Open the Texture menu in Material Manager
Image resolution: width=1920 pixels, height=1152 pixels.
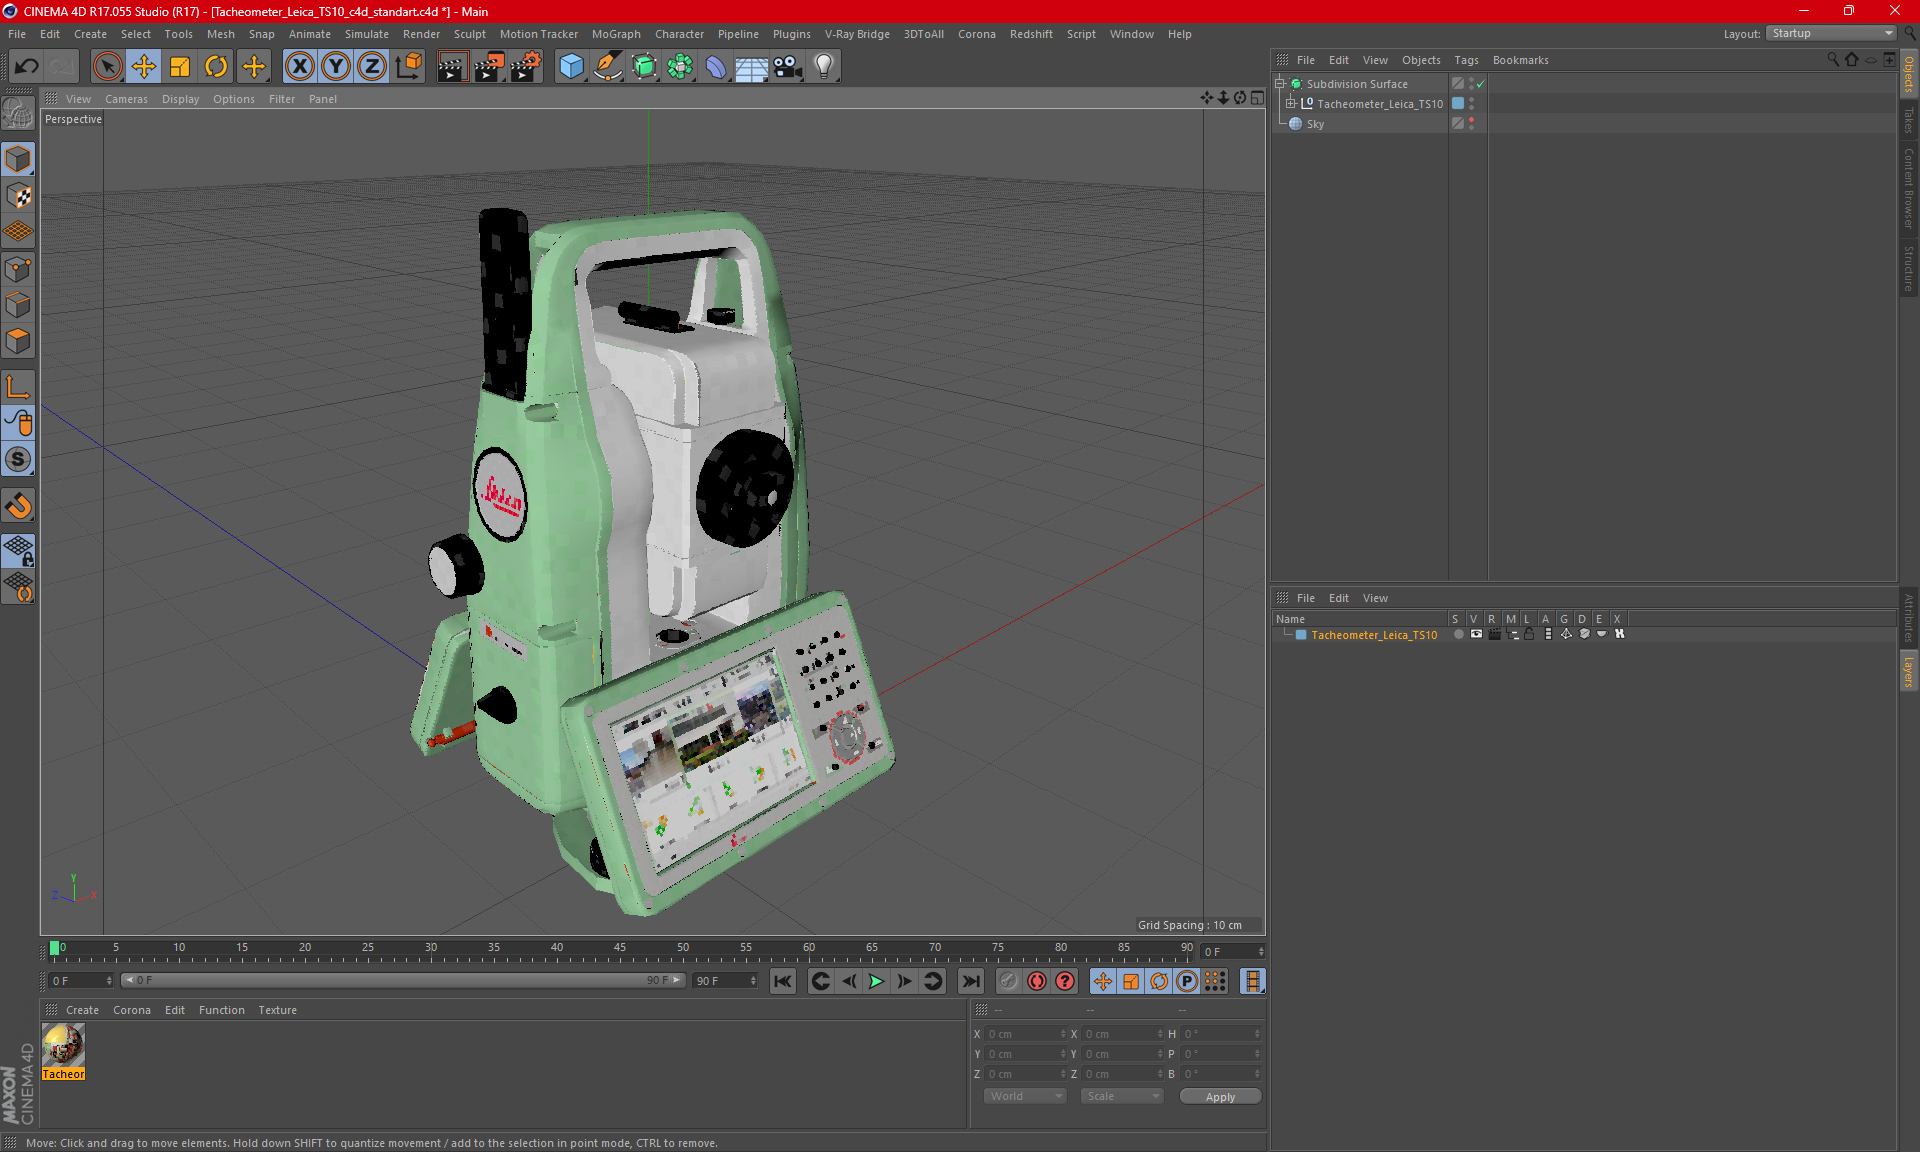tap(277, 1010)
